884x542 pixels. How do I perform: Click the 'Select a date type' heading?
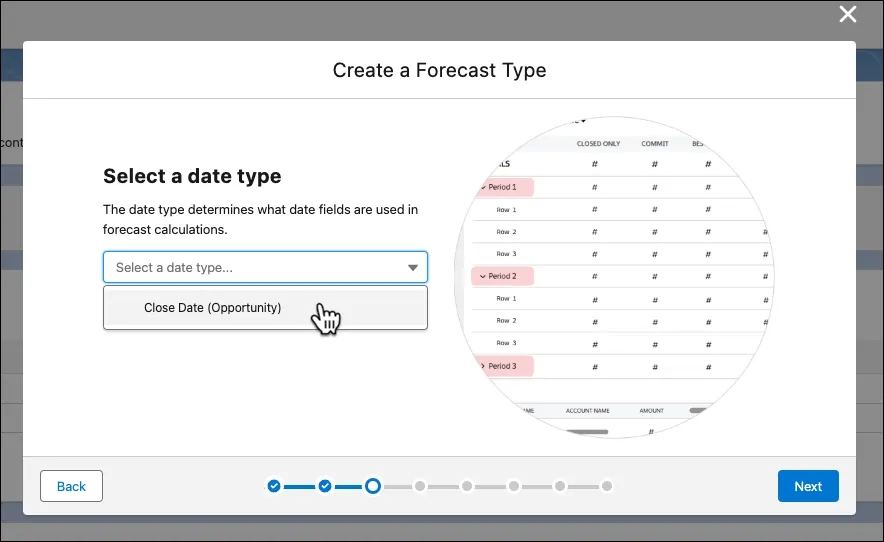[192, 176]
